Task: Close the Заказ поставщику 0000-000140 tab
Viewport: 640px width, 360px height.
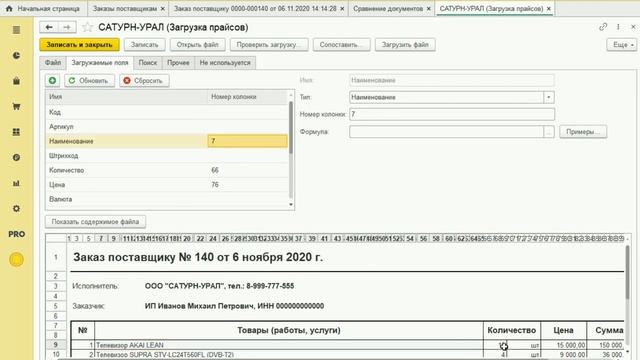Action: point(342,9)
